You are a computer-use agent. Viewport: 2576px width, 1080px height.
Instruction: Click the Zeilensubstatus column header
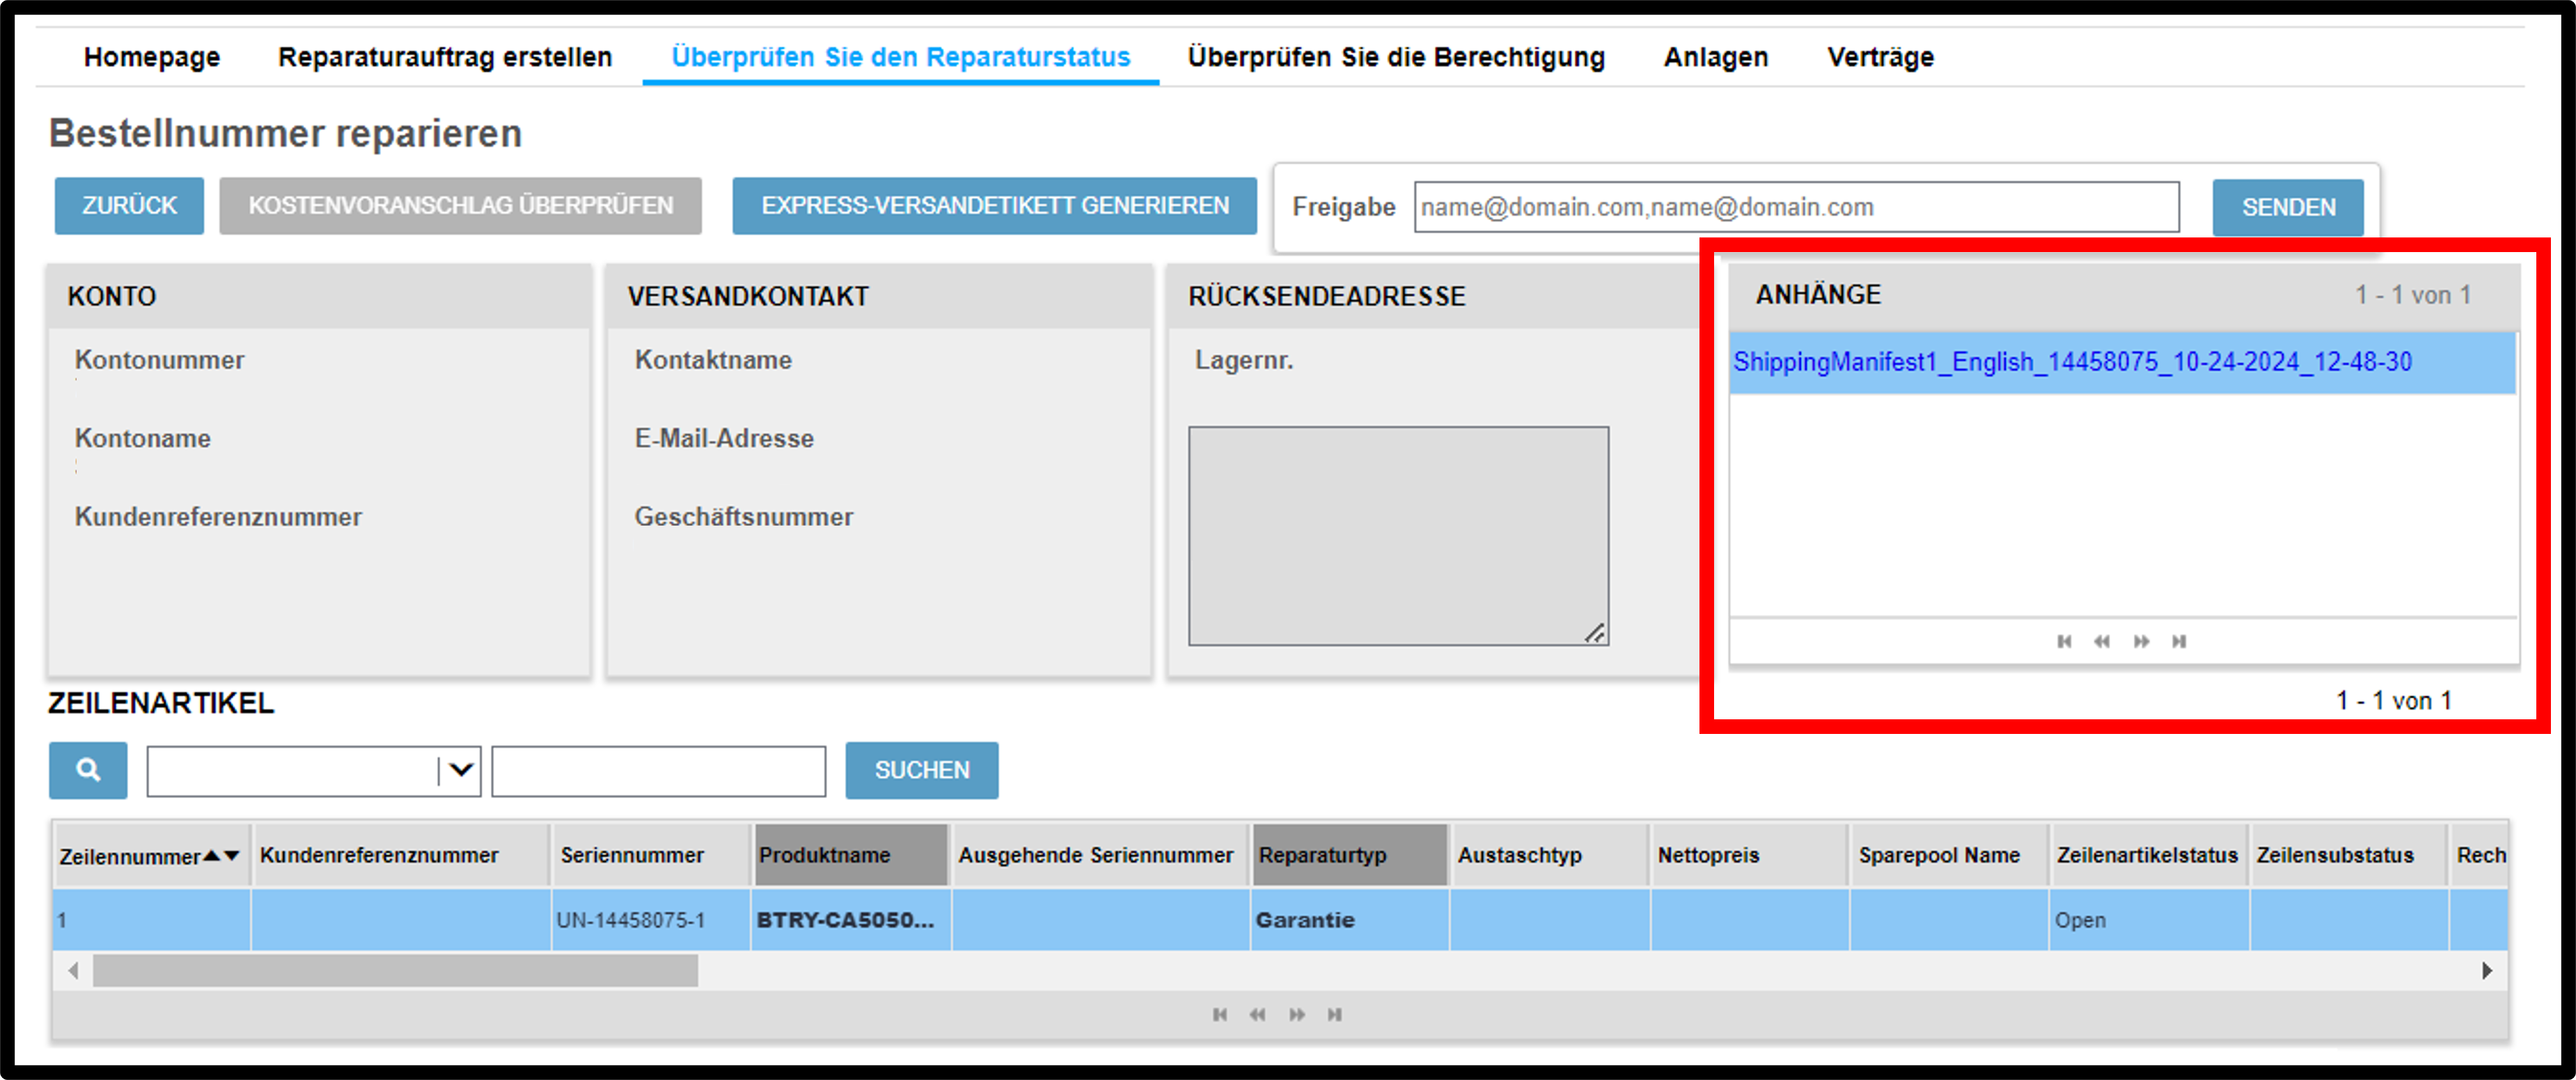pyautogui.click(x=2348, y=855)
